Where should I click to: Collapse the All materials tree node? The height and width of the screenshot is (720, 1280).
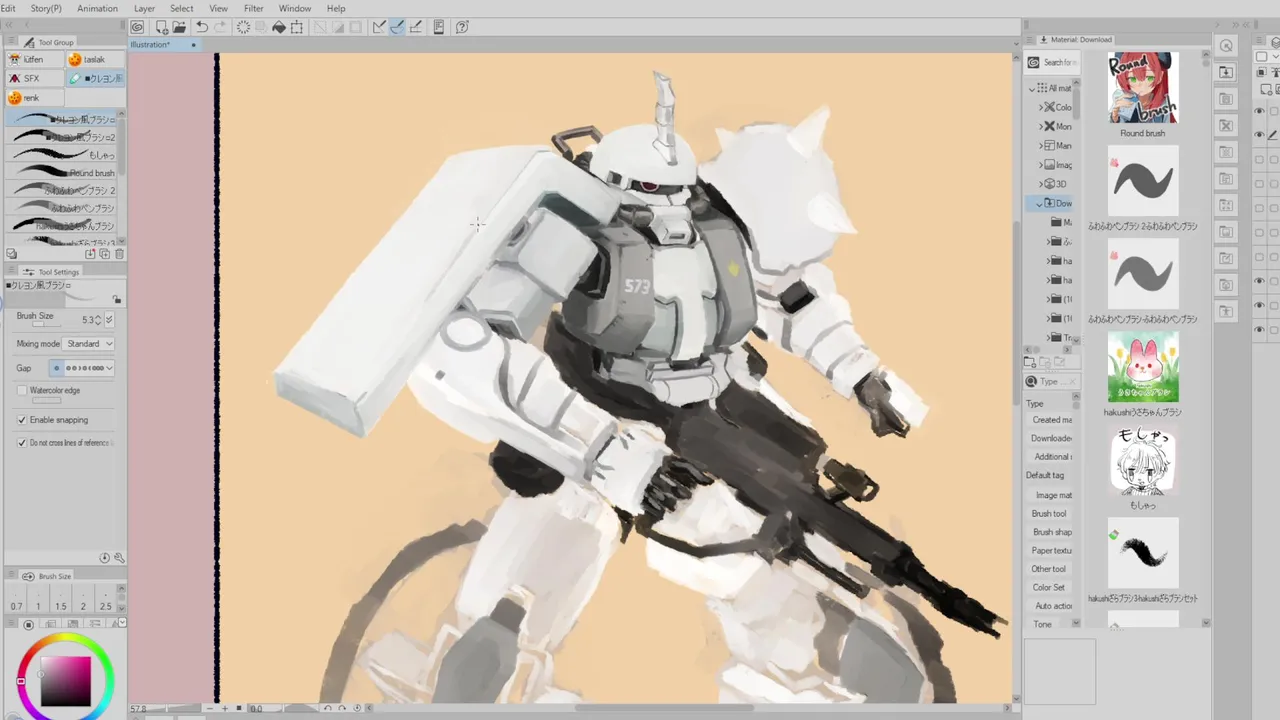coord(1032,88)
